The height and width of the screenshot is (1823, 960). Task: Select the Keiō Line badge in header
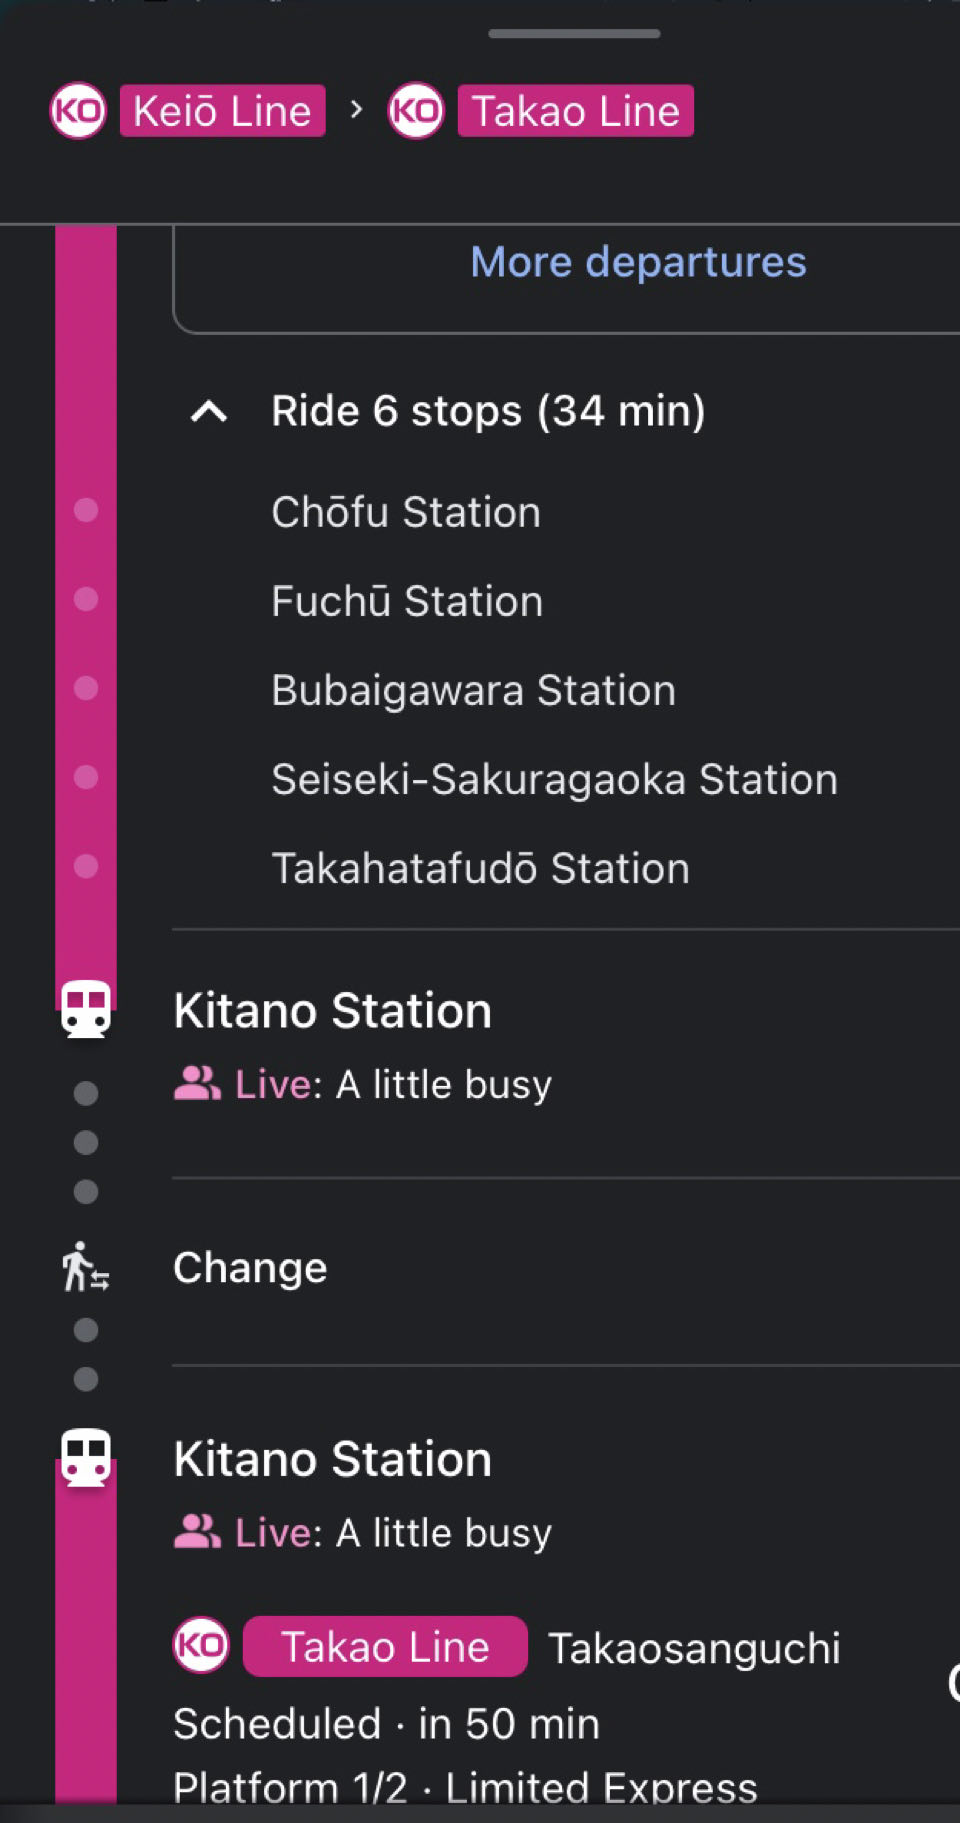click(222, 111)
